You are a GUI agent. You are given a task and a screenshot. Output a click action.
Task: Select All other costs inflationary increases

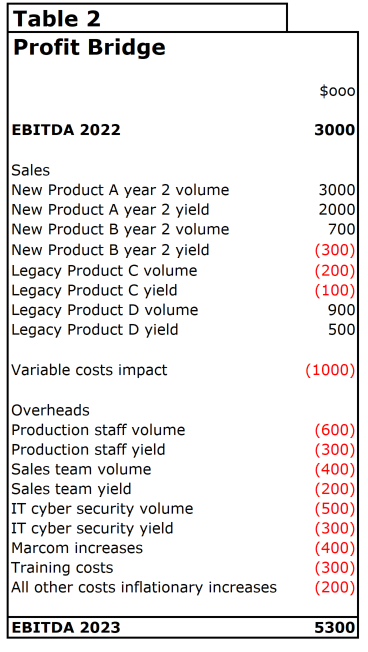click(x=144, y=588)
